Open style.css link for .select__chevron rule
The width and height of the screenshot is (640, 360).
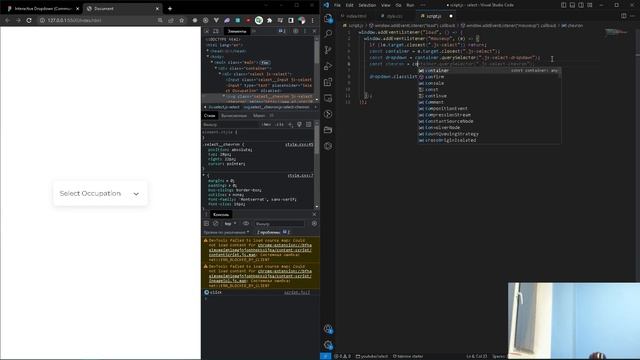click(299, 144)
